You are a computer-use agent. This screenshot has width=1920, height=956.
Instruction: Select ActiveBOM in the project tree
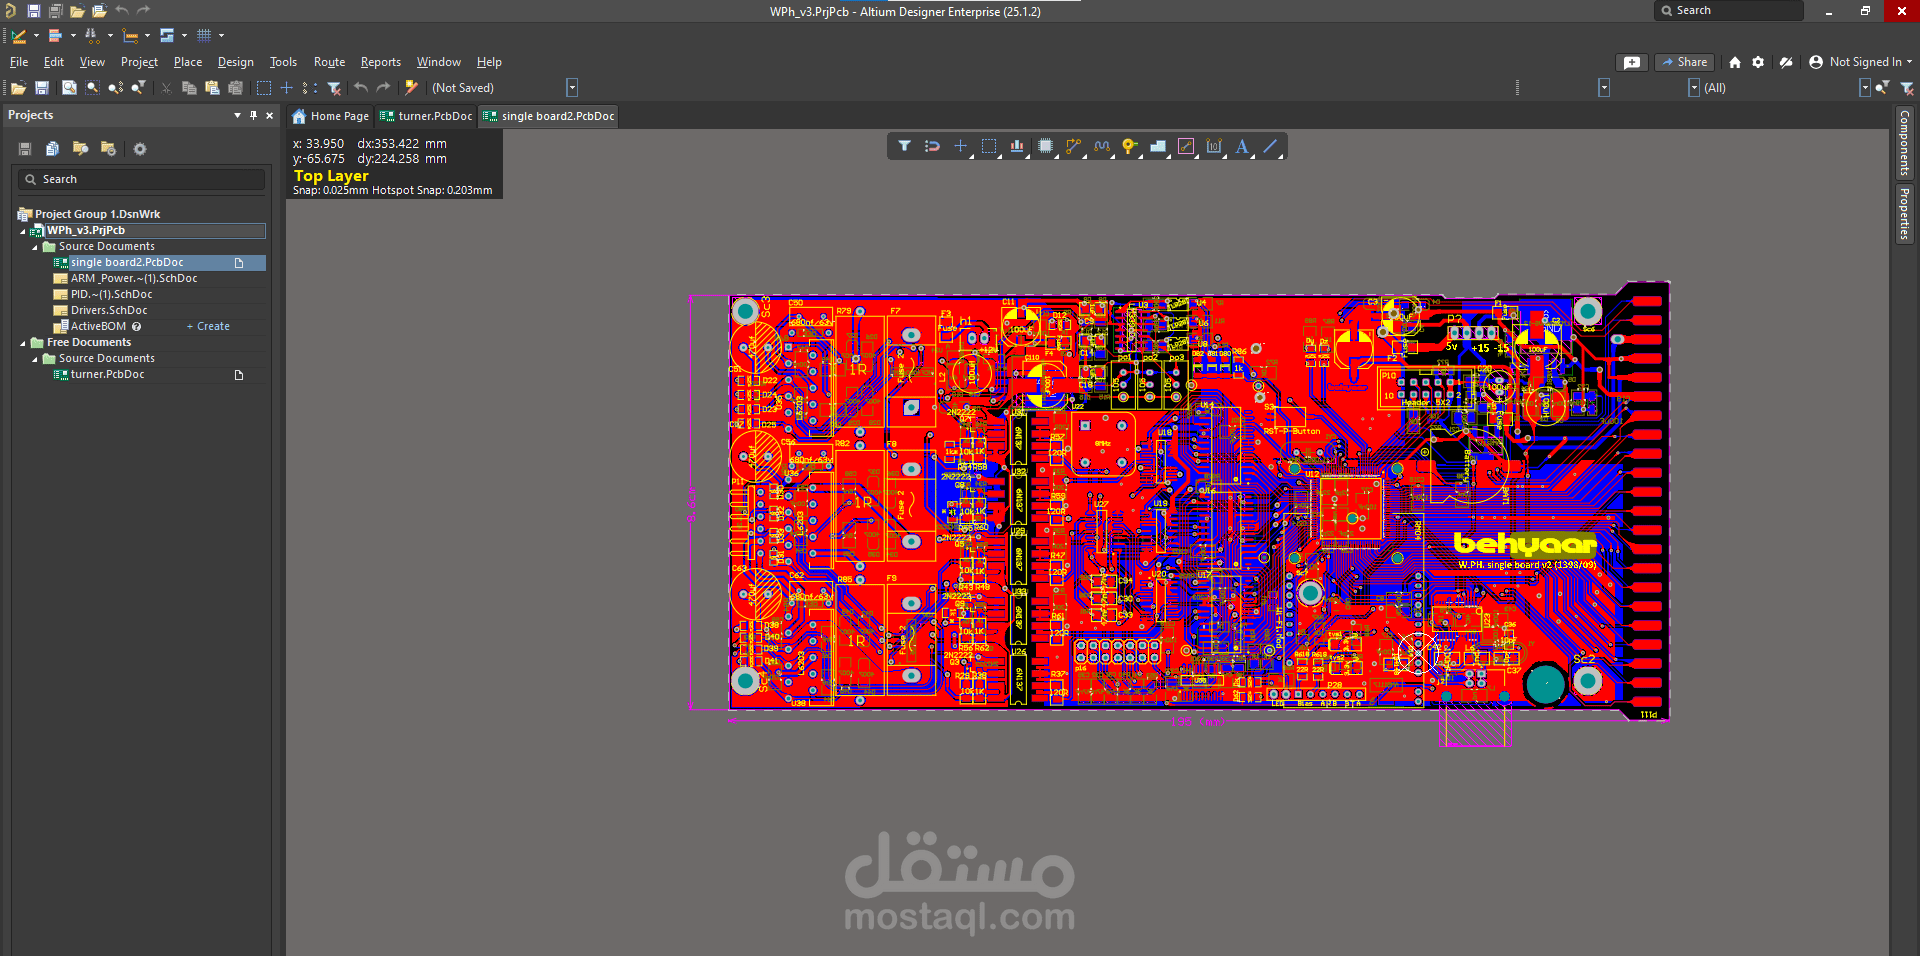pyautogui.click(x=98, y=327)
